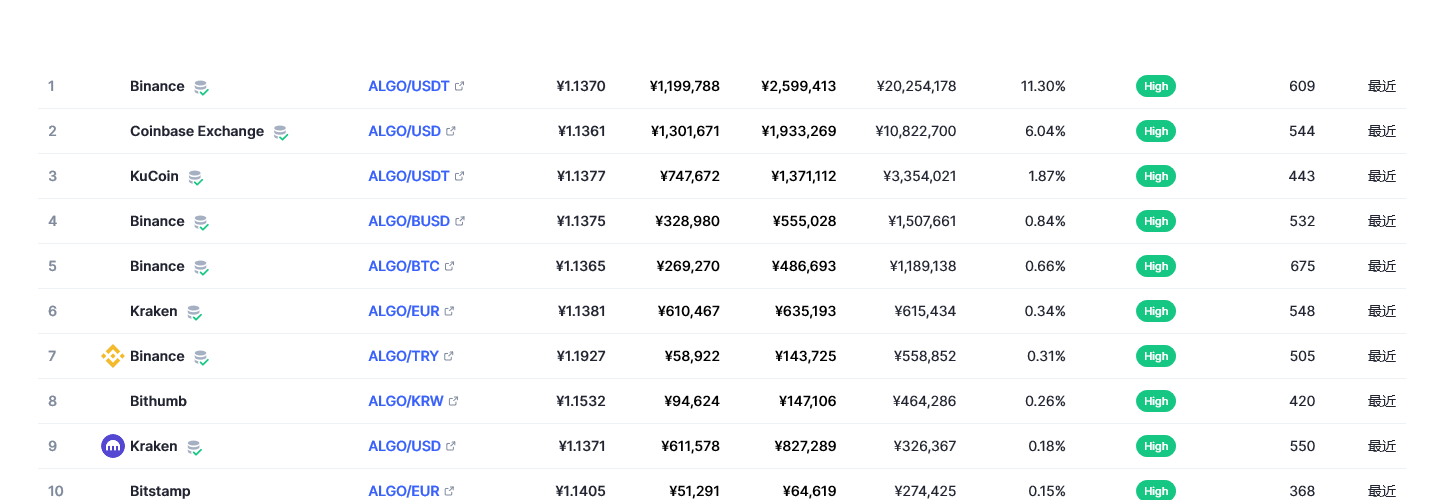Click price ¥1.1370 in row 1

[x=581, y=86]
